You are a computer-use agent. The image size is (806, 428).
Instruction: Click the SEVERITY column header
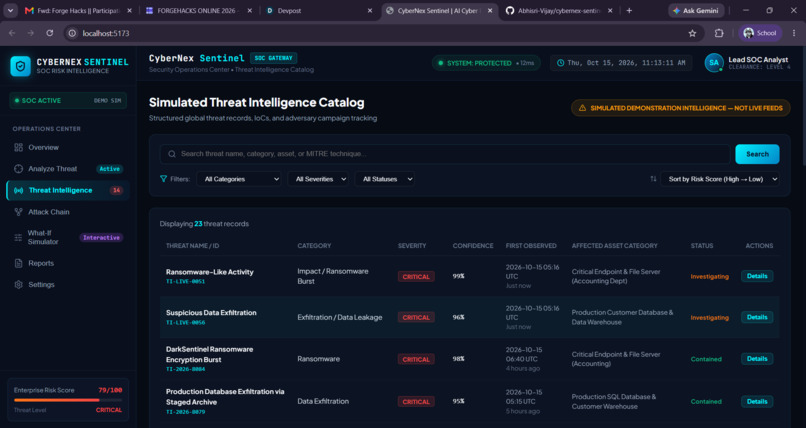412,246
